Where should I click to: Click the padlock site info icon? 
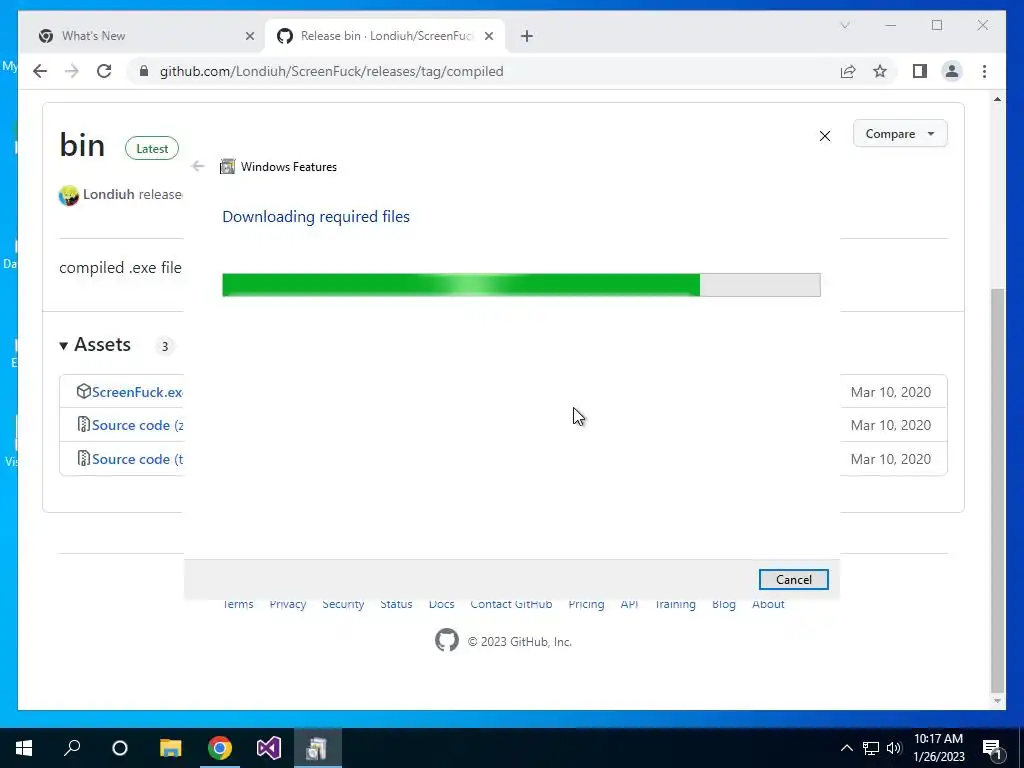coord(144,71)
